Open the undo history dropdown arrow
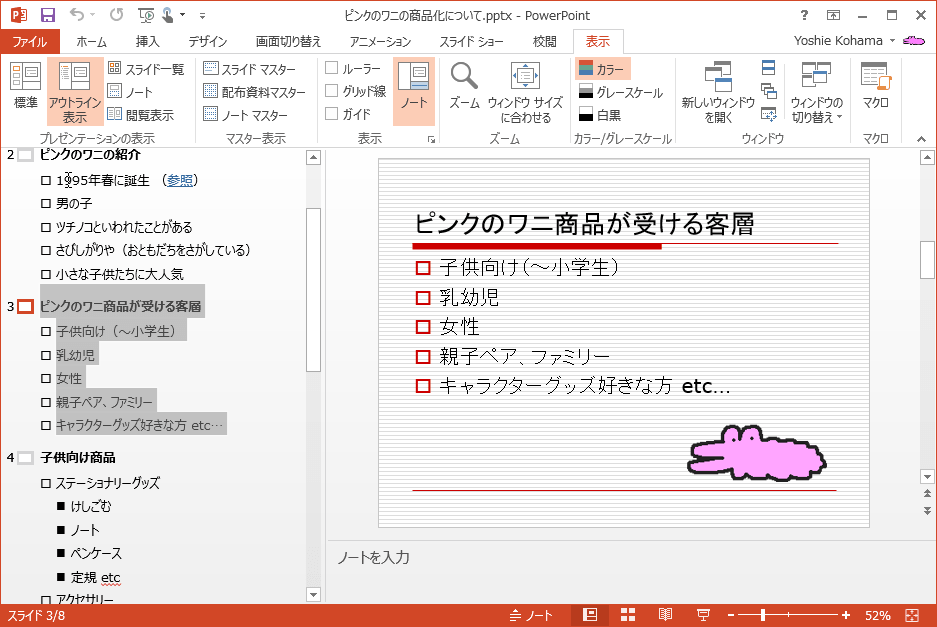Viewport: 937px width, 627px height. tap(92, 14)
